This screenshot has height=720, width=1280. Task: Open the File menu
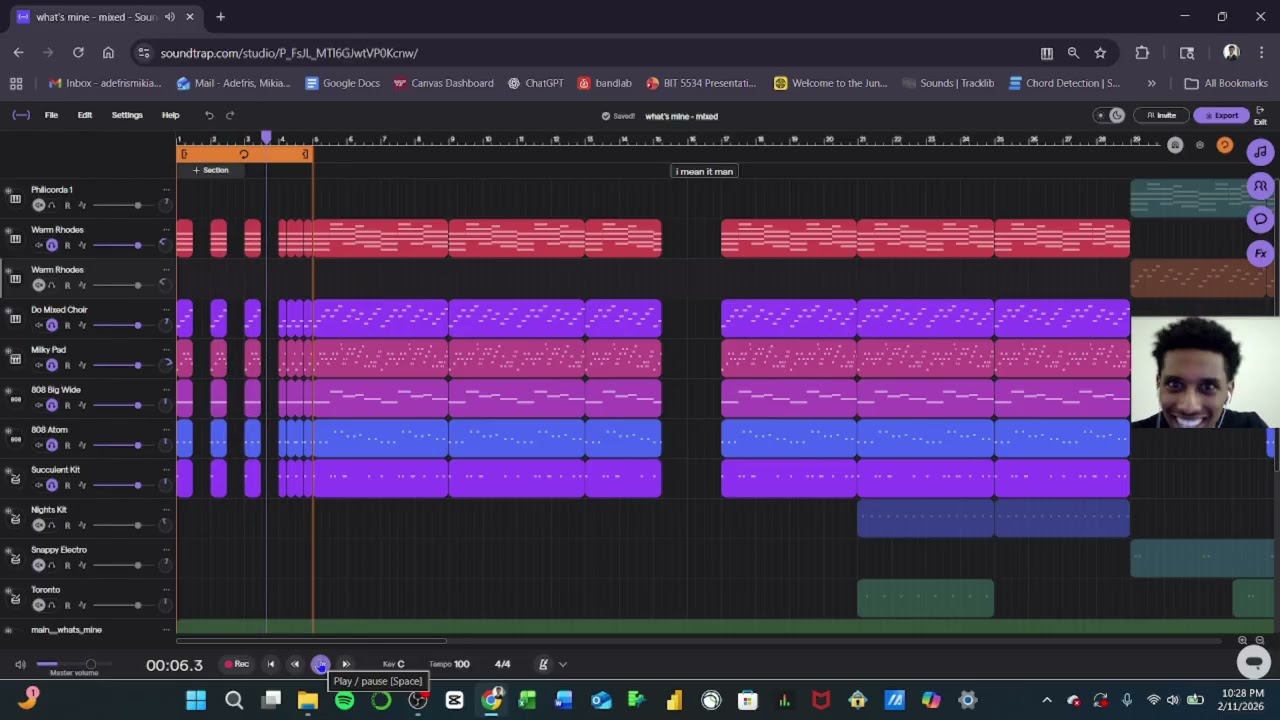pos(51,115)
